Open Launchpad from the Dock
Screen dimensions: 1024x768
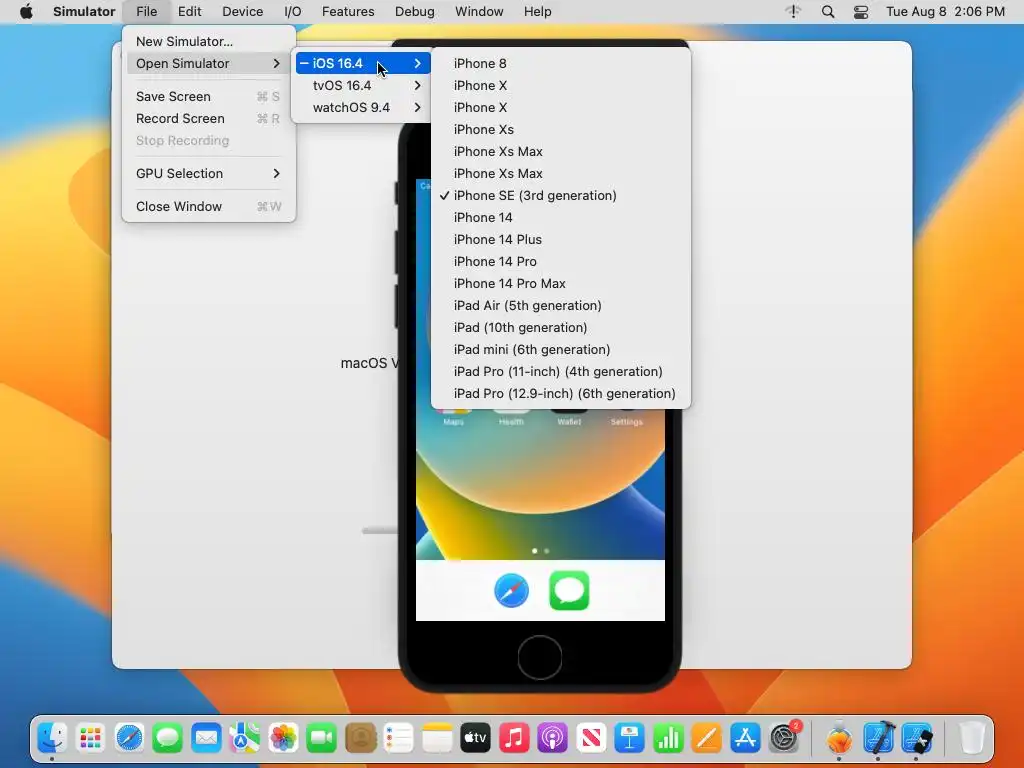click(90, 738)
